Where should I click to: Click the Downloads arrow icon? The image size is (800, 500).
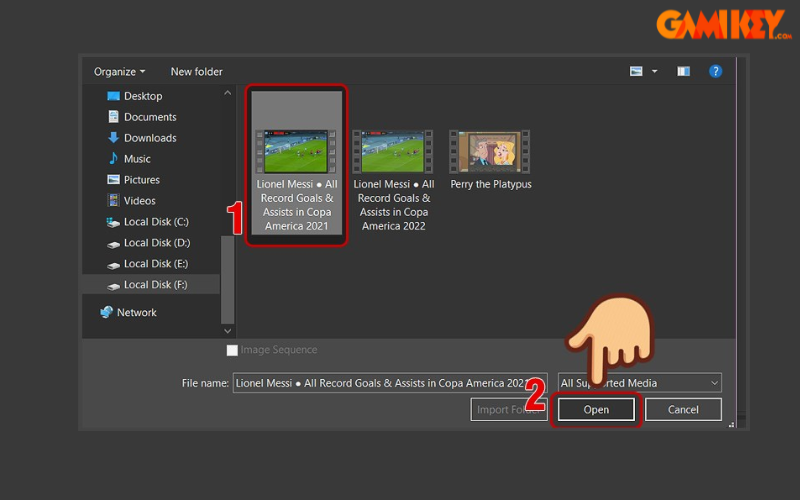coord(113,138)
